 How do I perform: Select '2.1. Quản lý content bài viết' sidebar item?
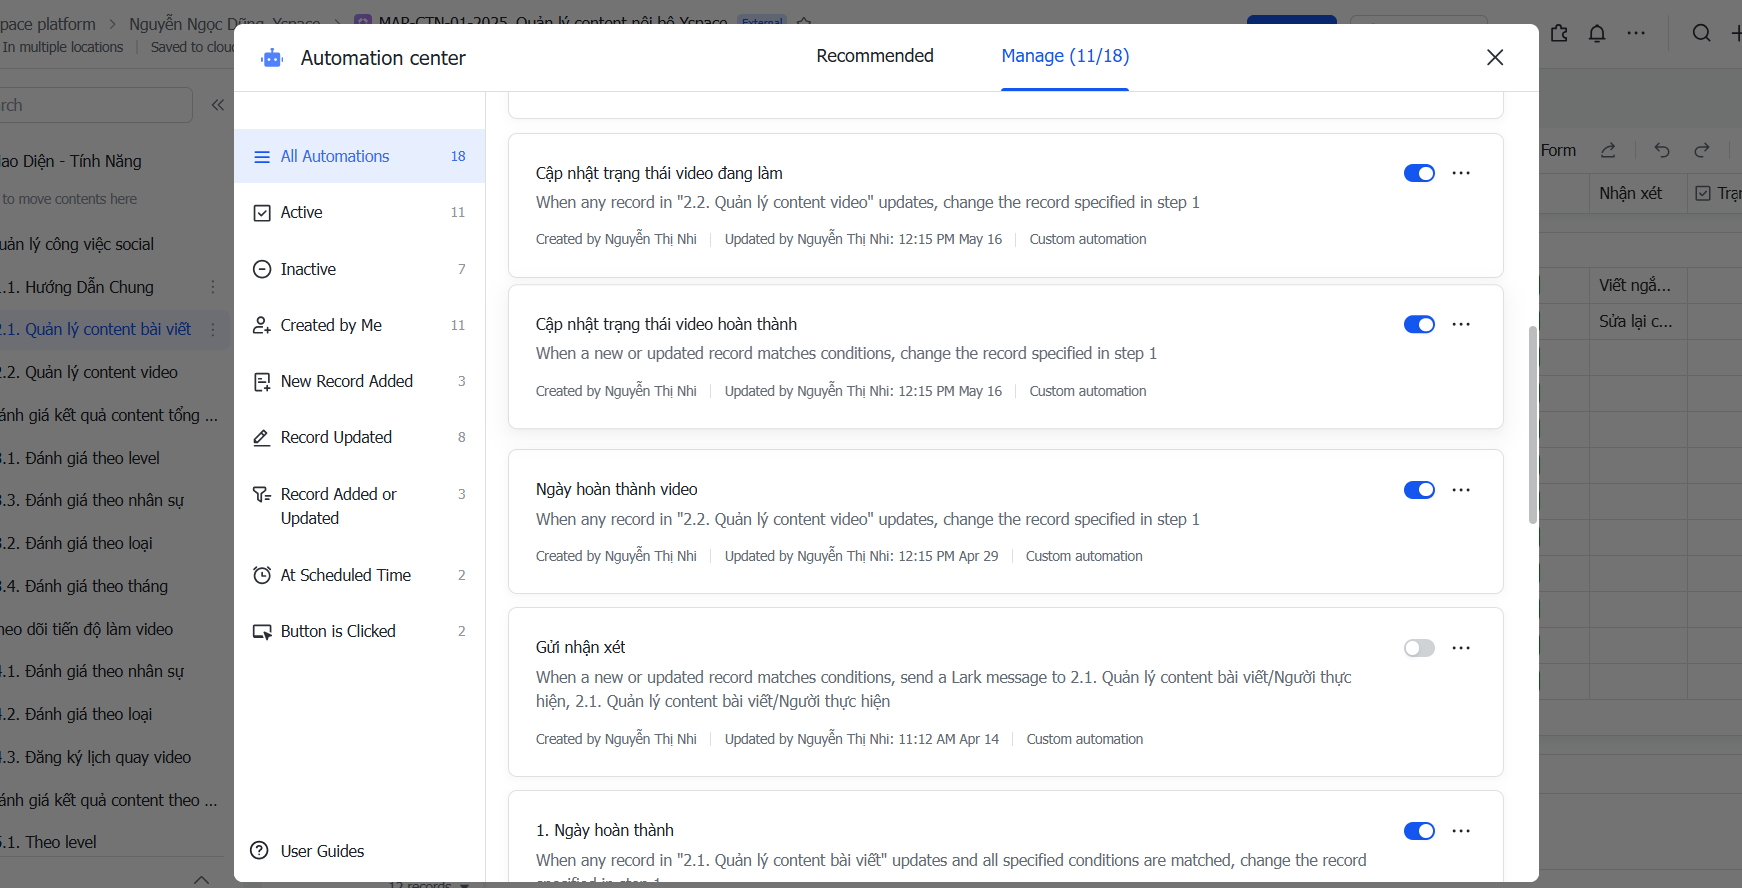[x=95, y=329]
